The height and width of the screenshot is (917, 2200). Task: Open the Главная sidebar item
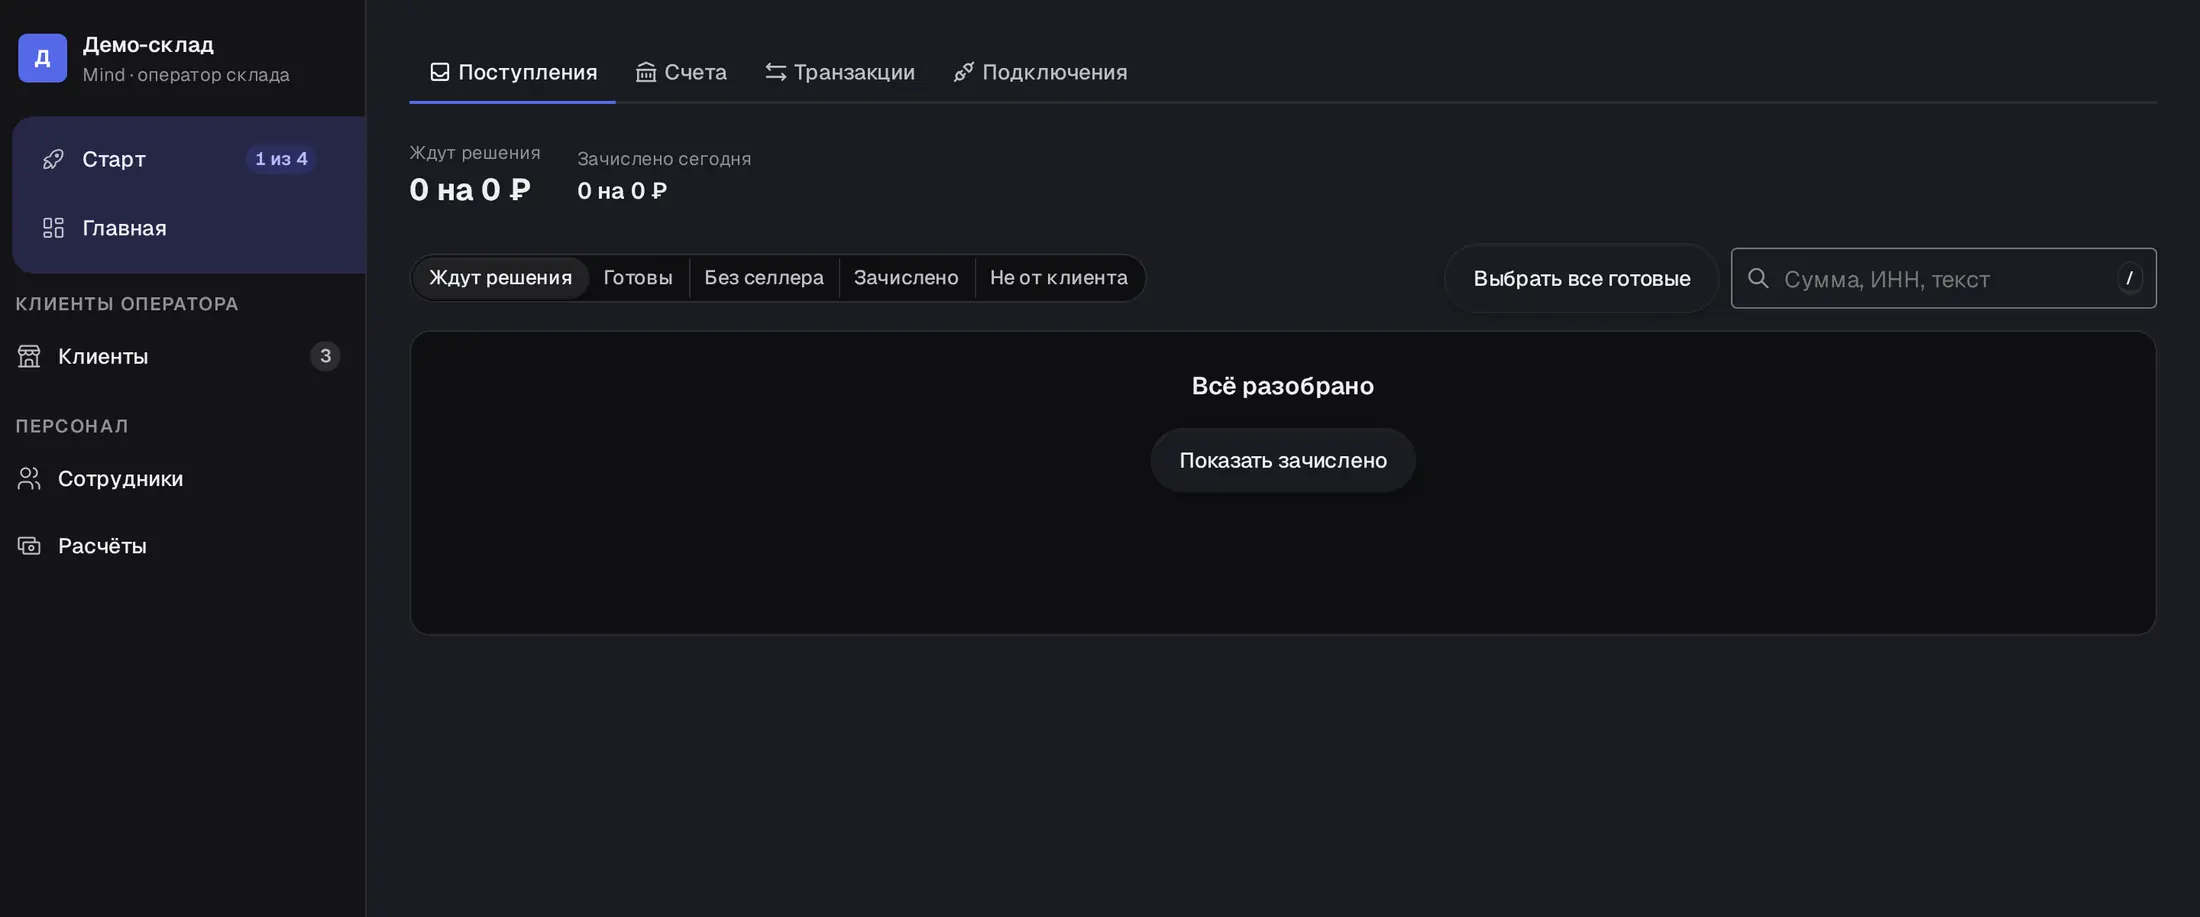pyautogui.click(x=189, y=228)
